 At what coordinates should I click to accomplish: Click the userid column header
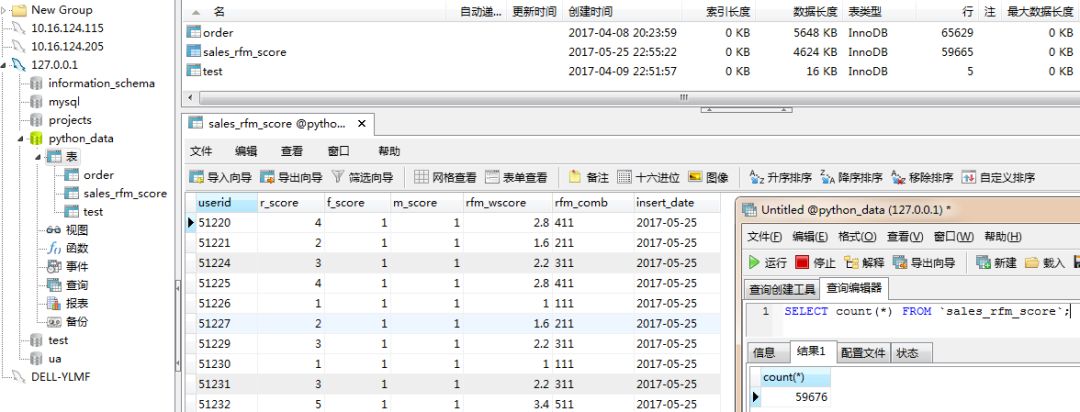[225, 203]
